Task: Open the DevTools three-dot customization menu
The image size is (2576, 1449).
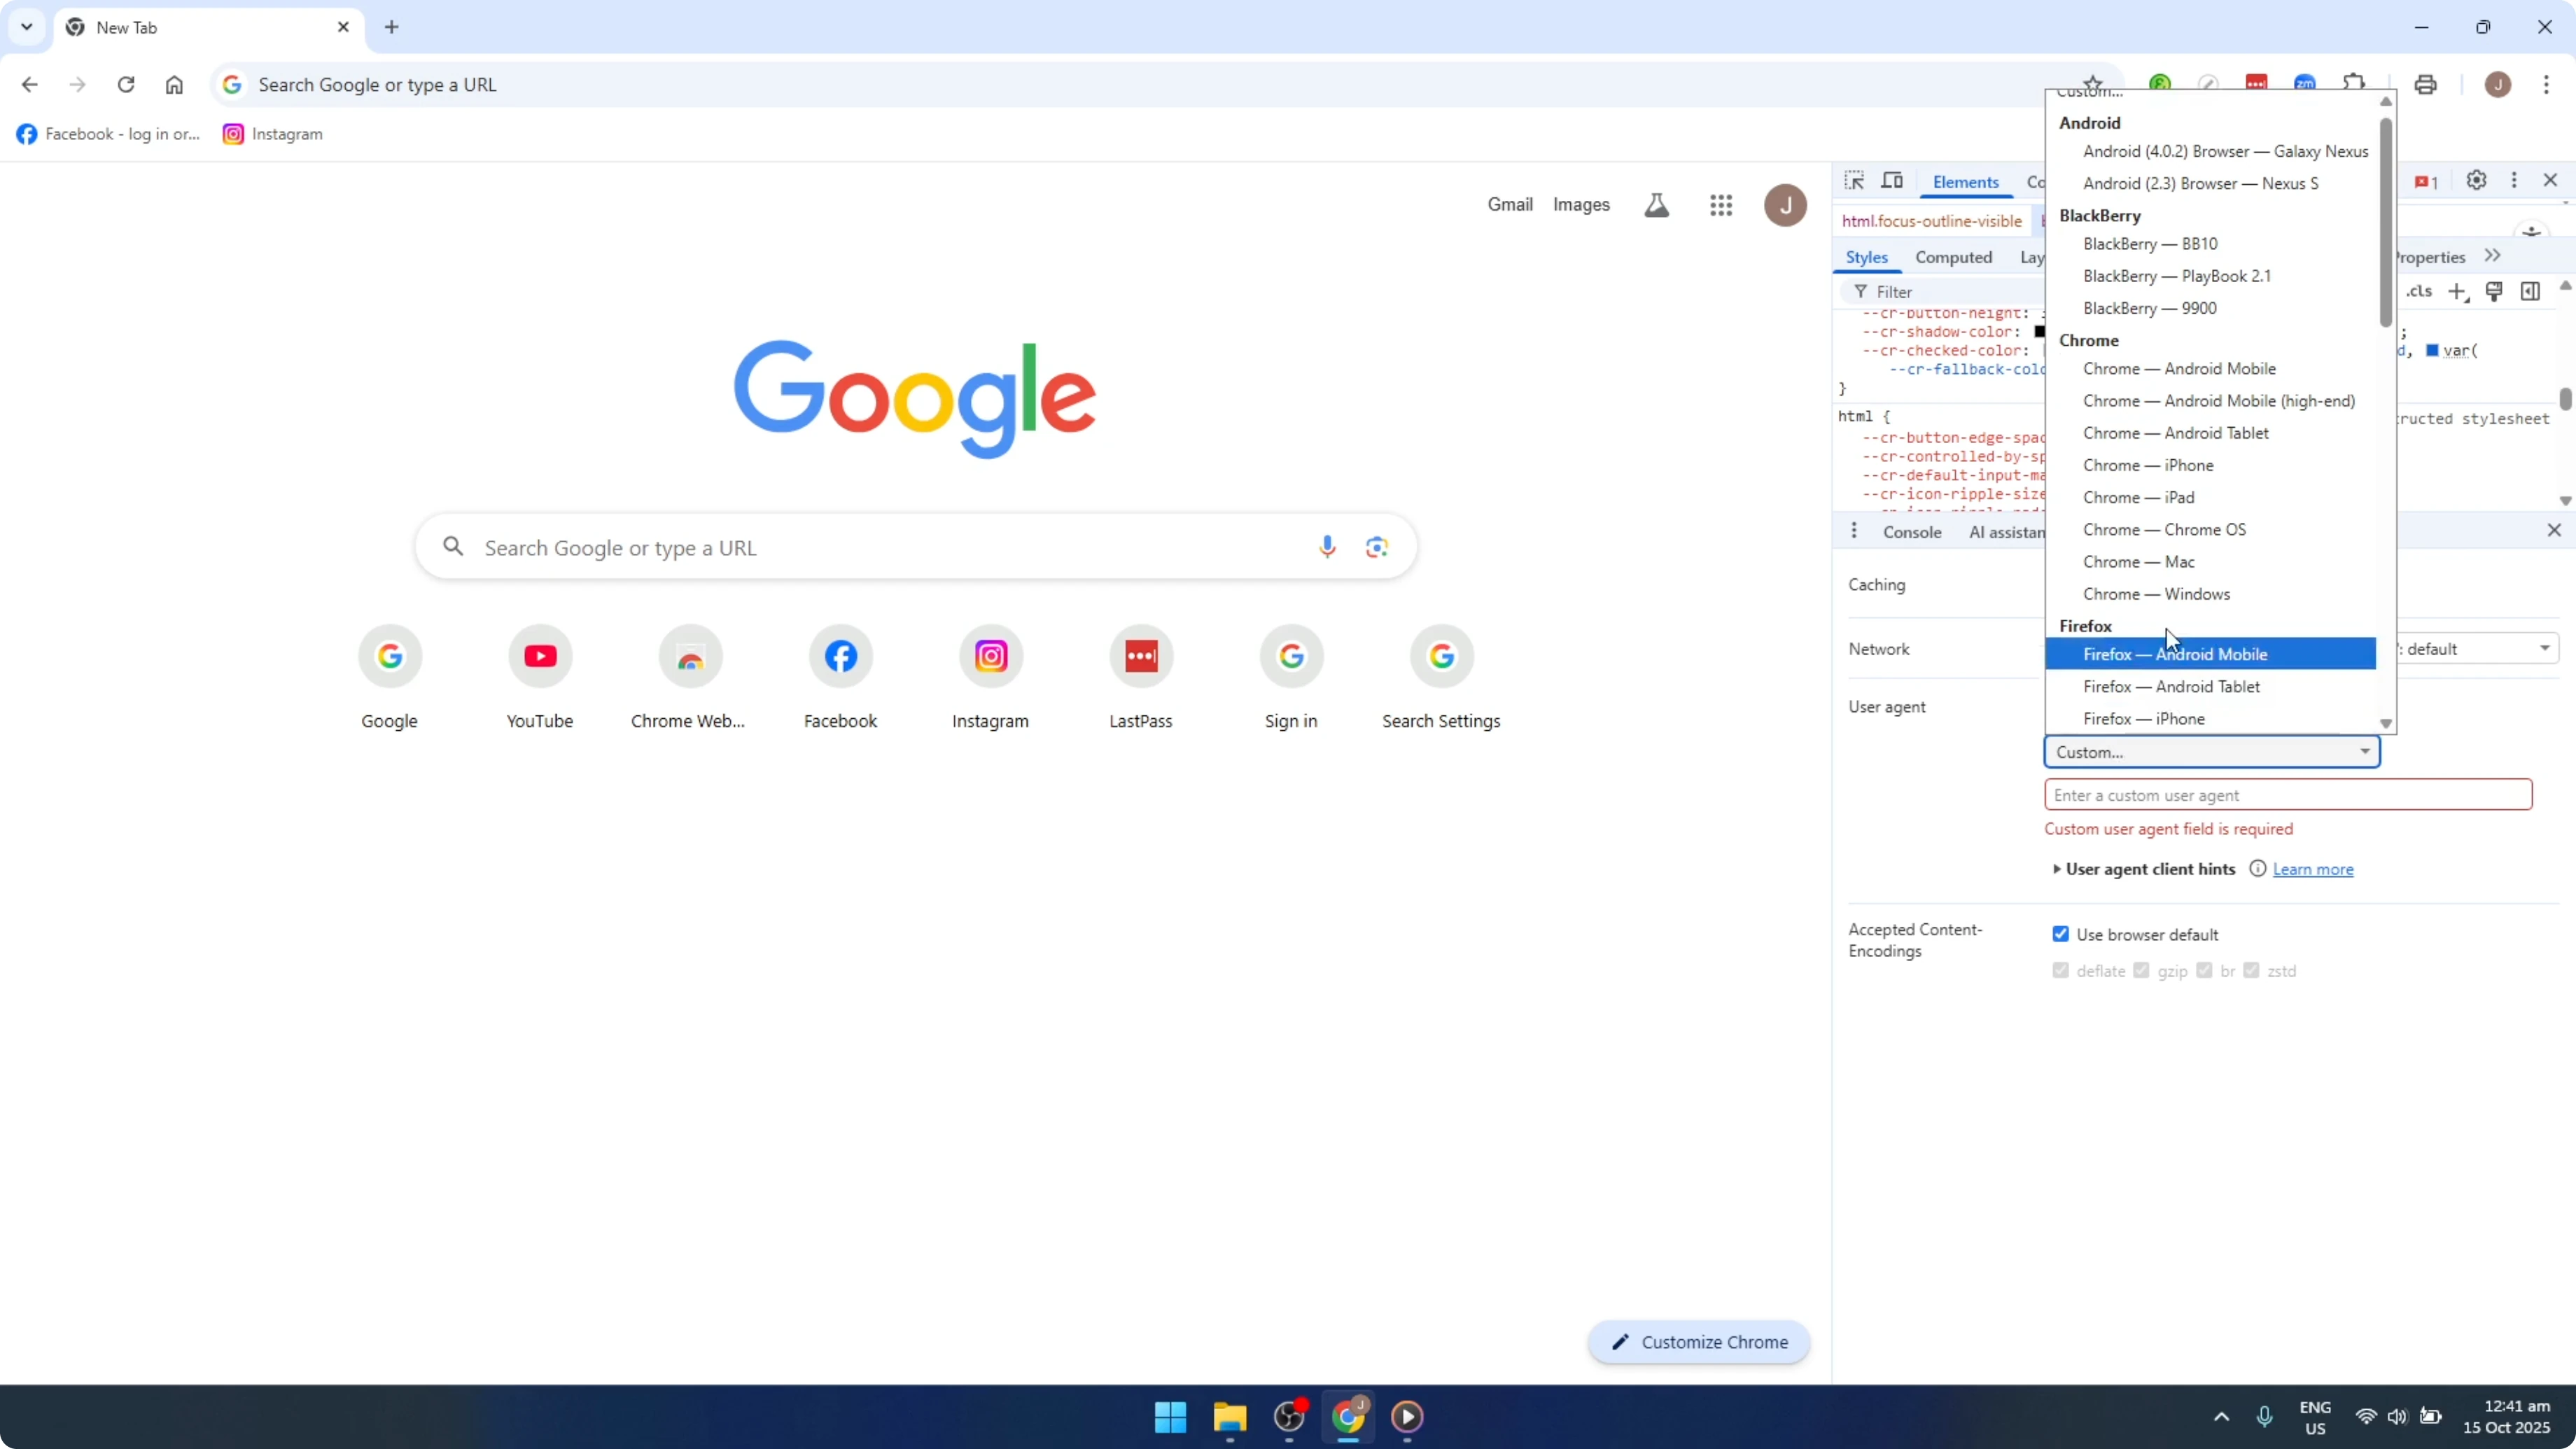Action: click(x=2515, y=181)
